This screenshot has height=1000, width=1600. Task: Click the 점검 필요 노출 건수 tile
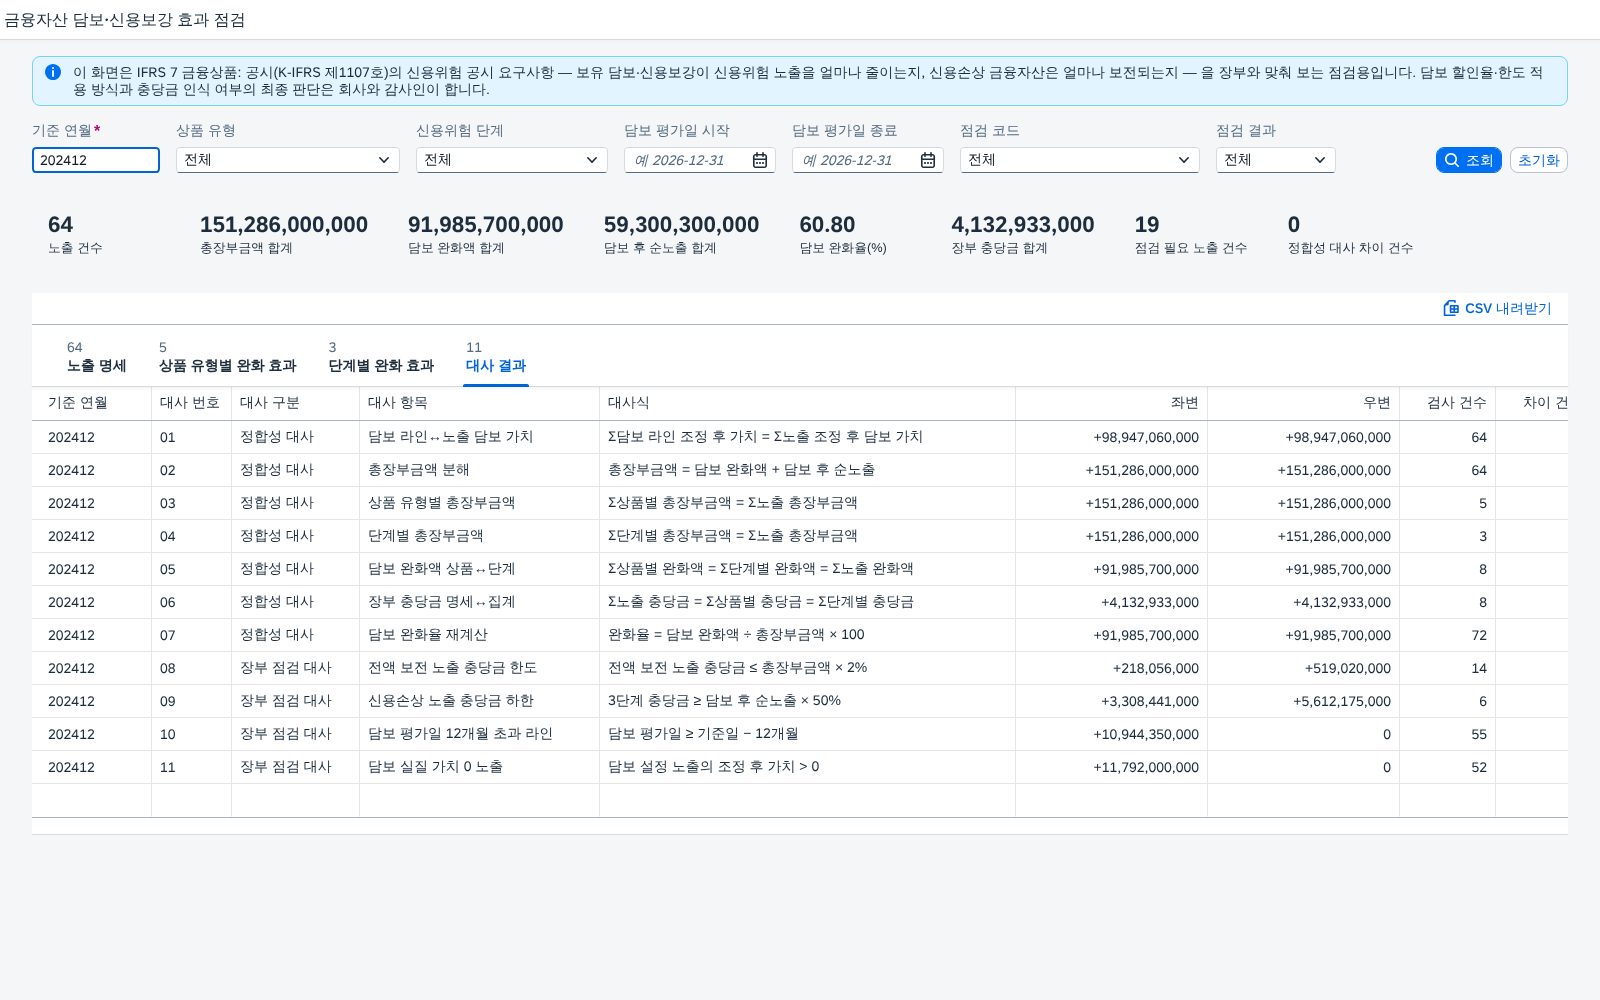click(1191, 235)
